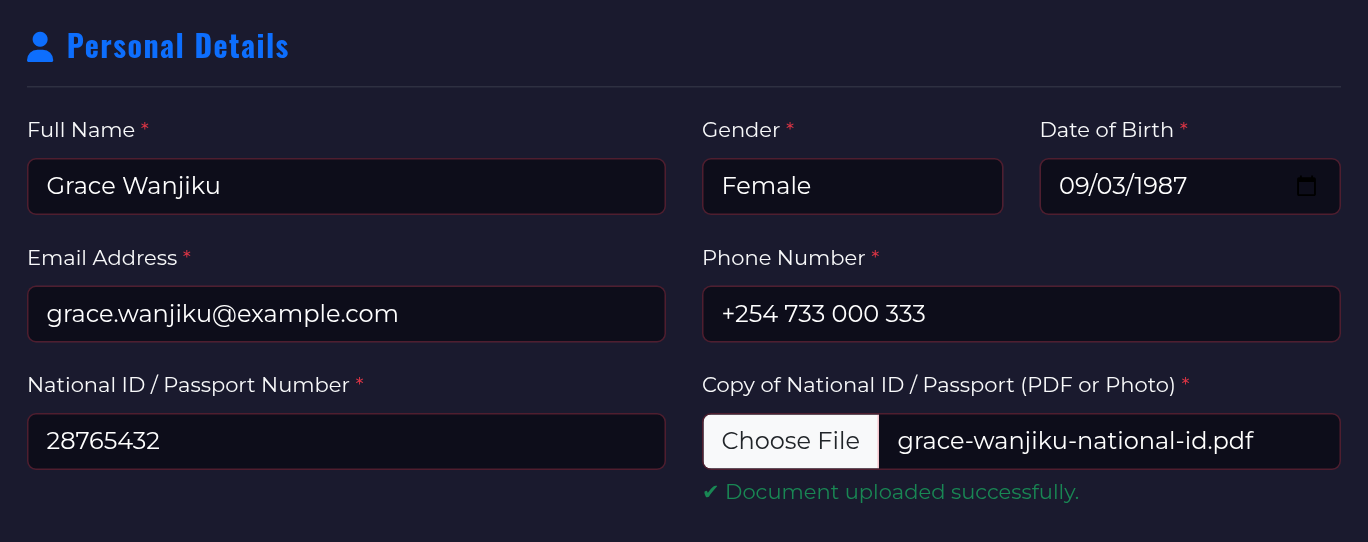Viewport: 1368px width, 542px height.
Task: Click the Choose File button
Action: [790, 441]
